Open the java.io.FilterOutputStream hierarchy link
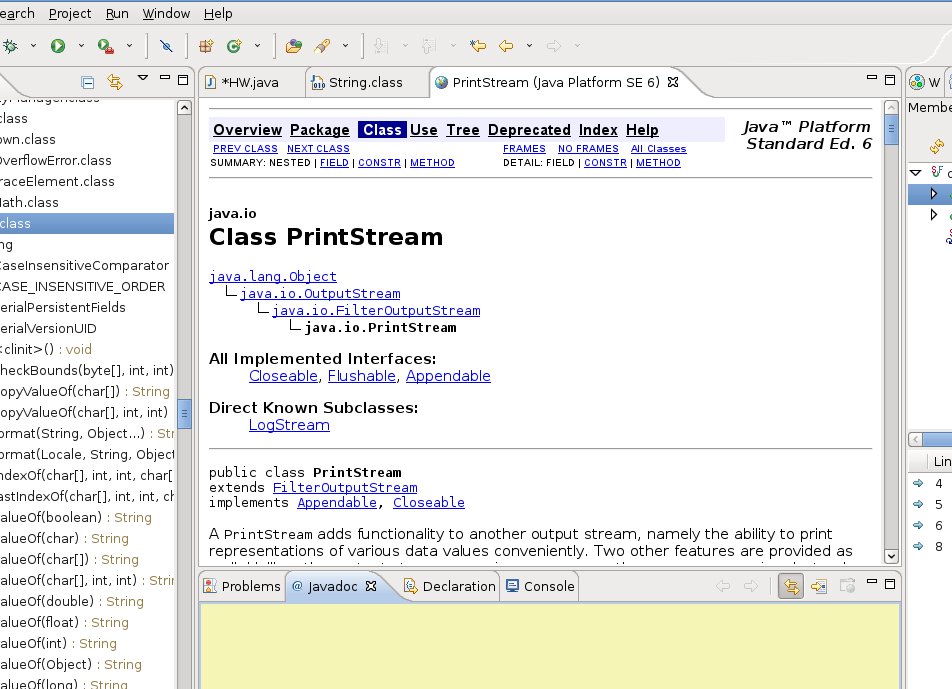Viewport: 952px width, 689px height. (376, 311)
